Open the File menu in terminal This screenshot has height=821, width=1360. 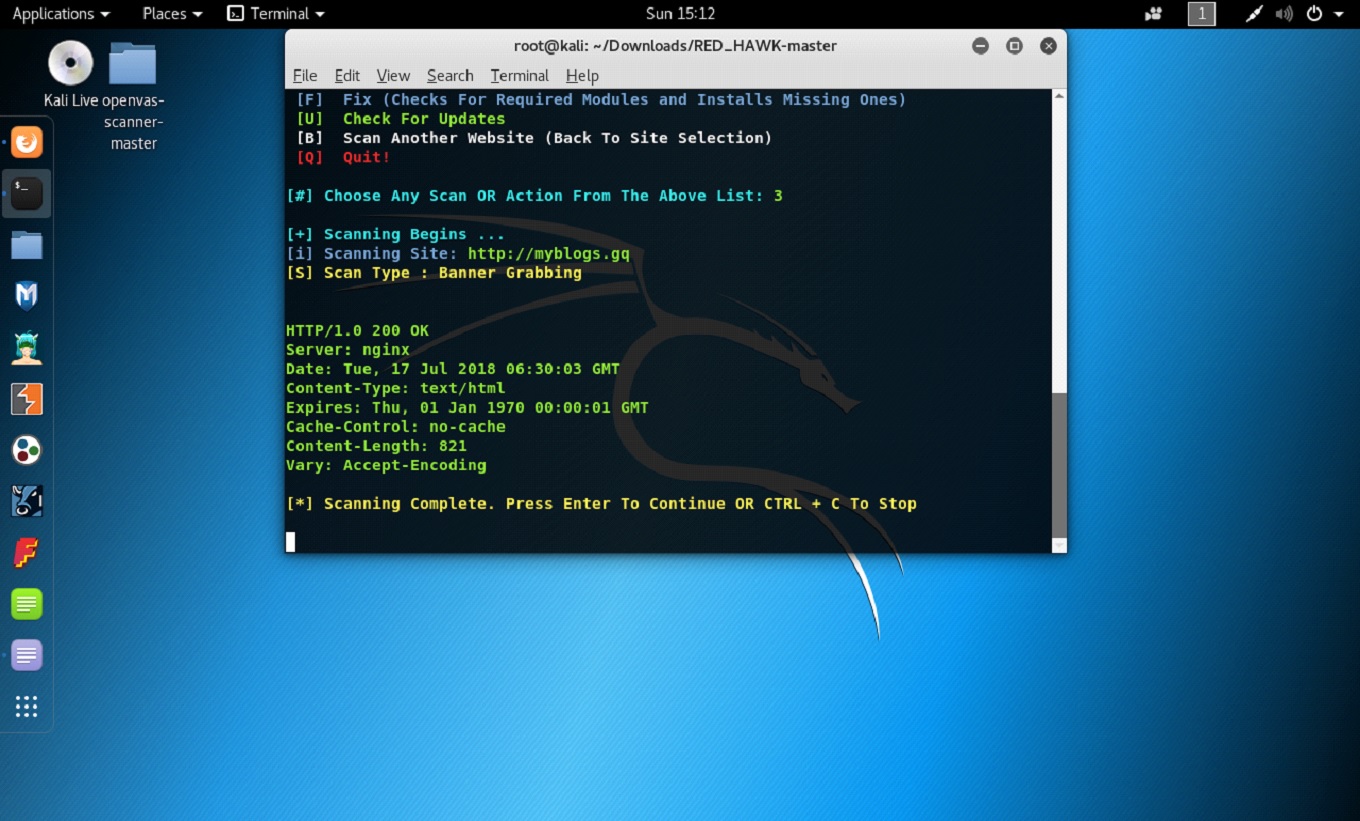(x=305, y=76)
